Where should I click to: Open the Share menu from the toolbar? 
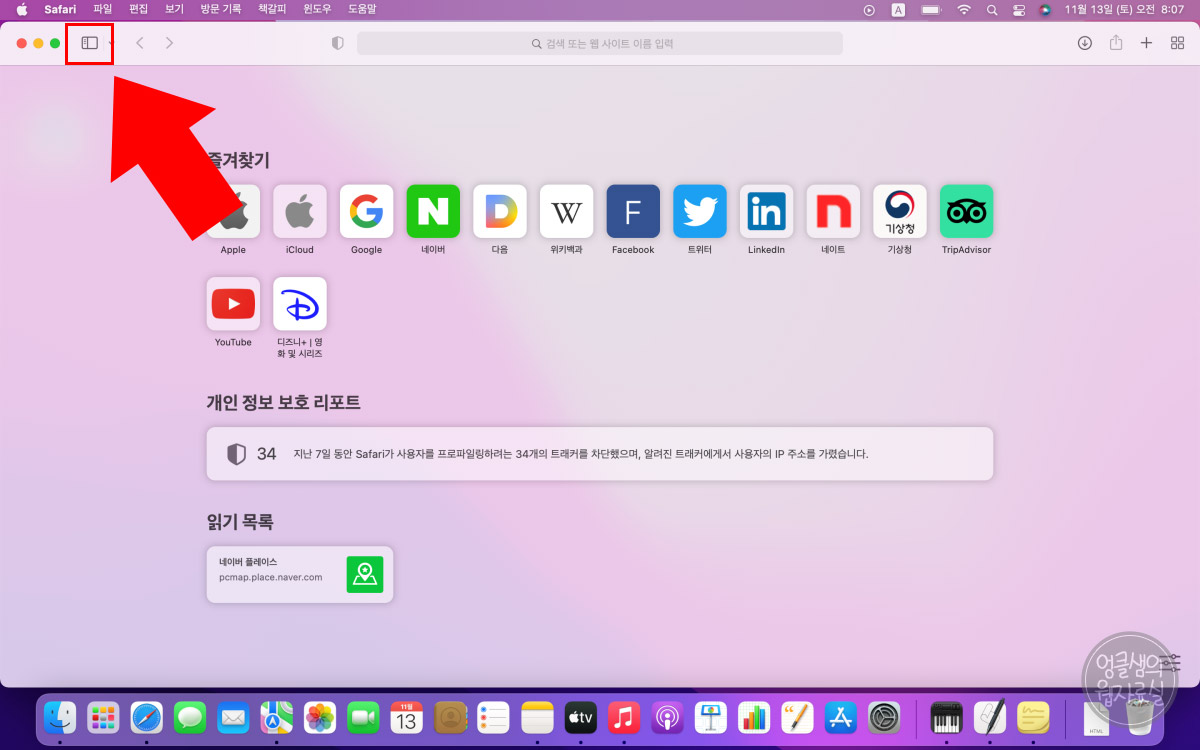(1116, 43)
